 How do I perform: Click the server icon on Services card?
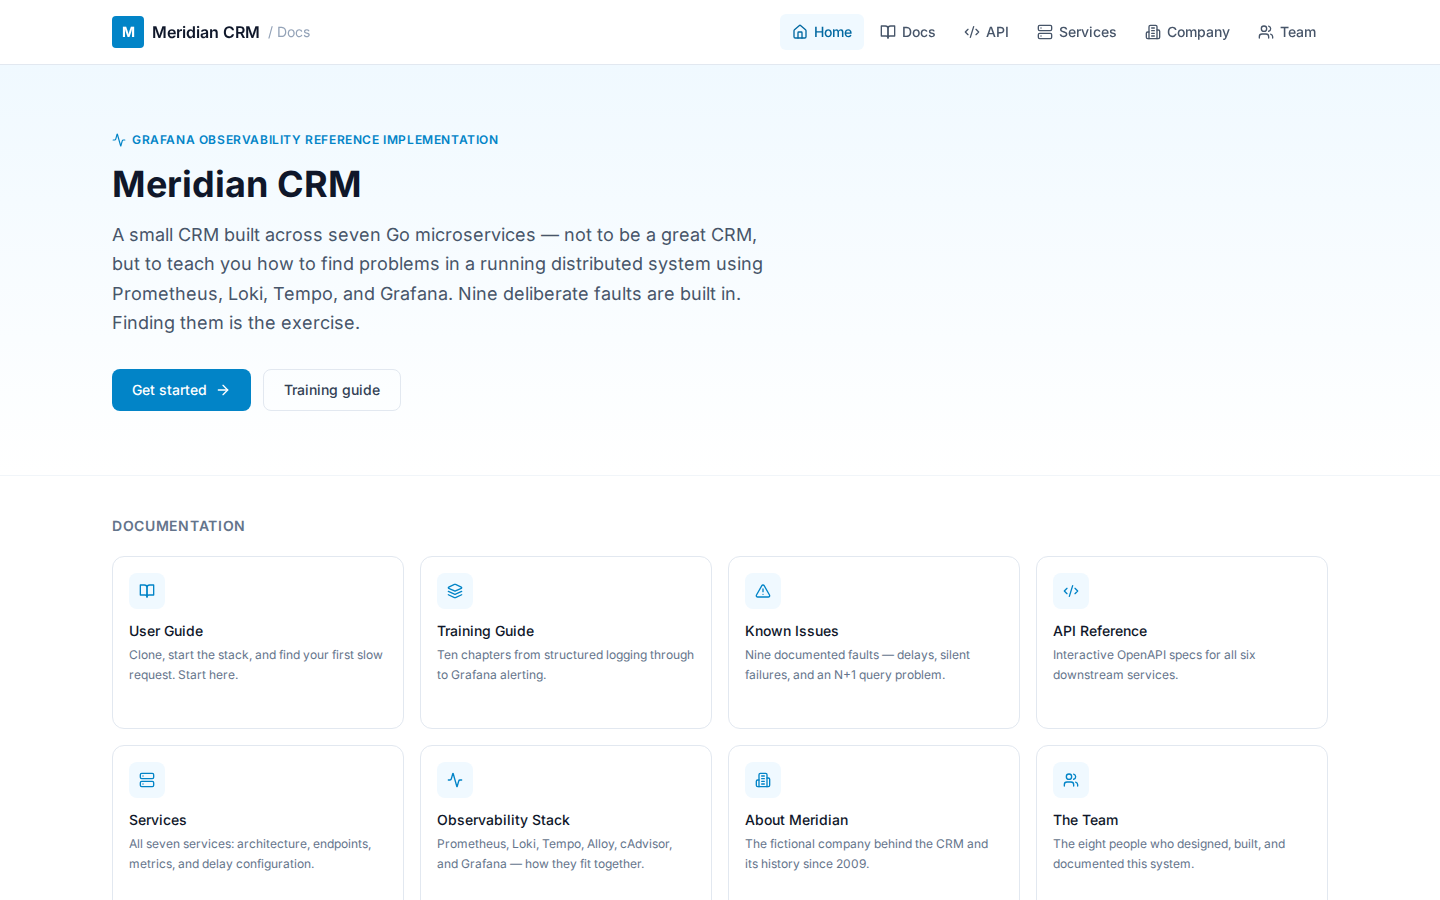147,780
